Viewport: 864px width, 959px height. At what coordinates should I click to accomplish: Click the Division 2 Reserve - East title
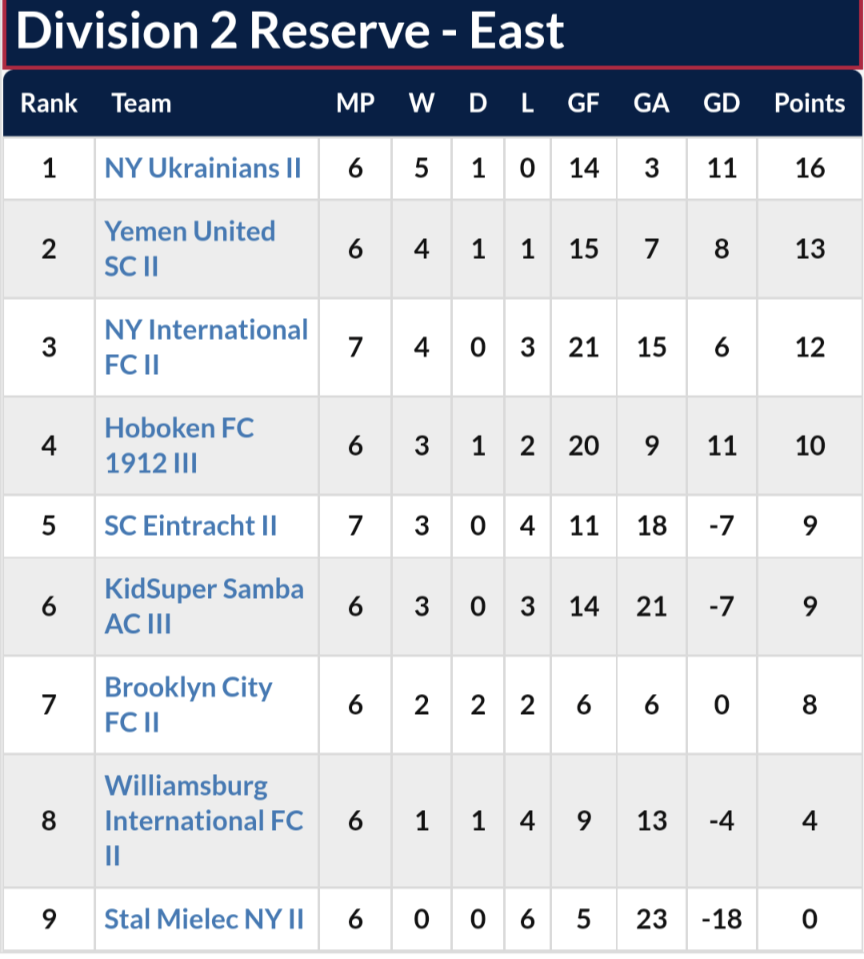pyautogui.click(x=290, y=31)
